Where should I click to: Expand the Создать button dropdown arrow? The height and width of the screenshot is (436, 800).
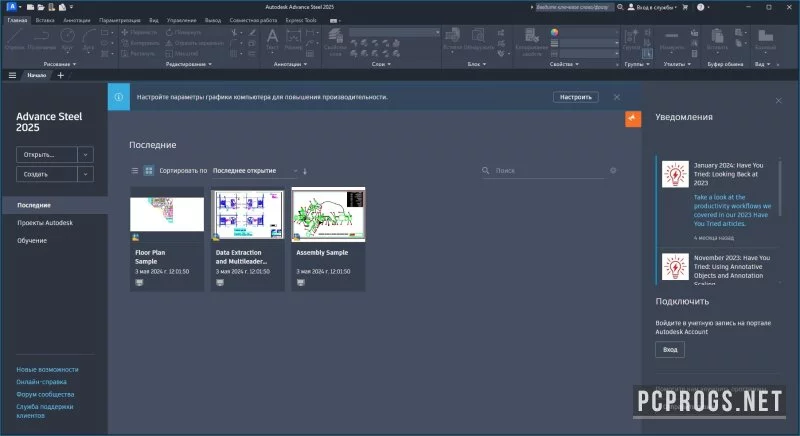(x=86, y=174)
